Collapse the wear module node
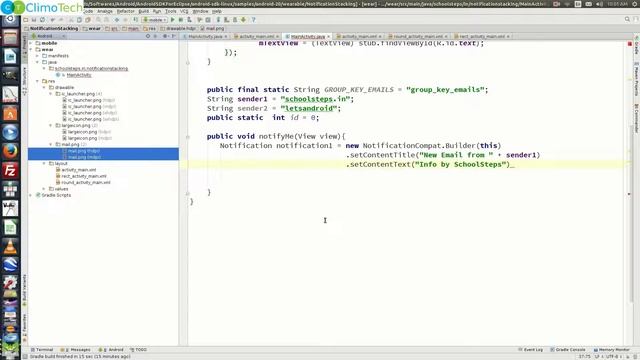The width and height of the screenshot is (640, 360). [x=31, y=49]
